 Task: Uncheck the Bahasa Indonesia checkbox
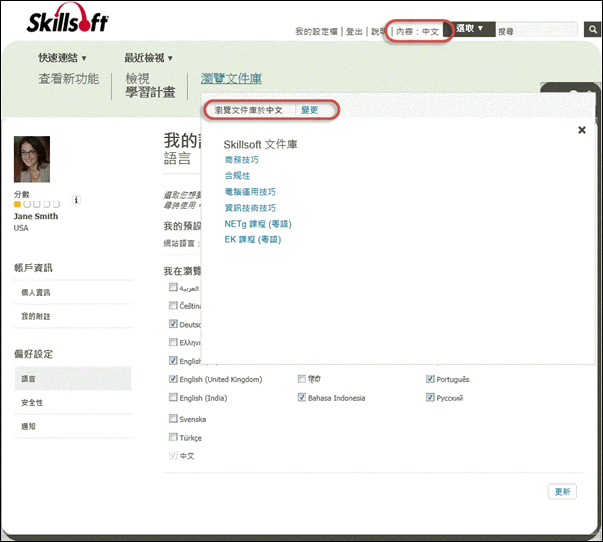[x=302, y=397]
